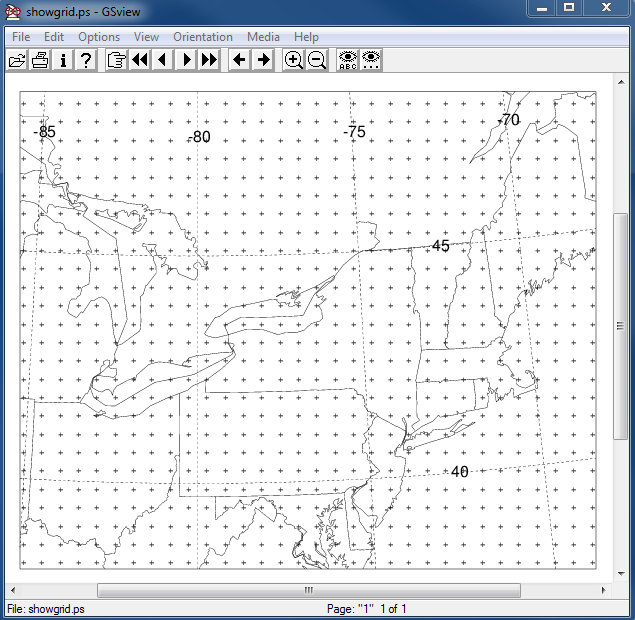Open the Orientation menu
The width and height of the screenshot is (635, 620).
[x=202, y=37]
